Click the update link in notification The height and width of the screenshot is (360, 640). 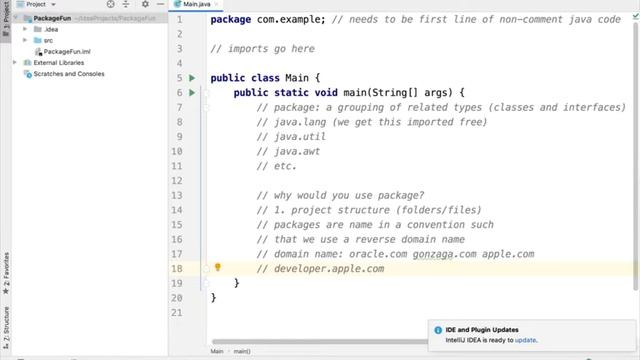525,340
